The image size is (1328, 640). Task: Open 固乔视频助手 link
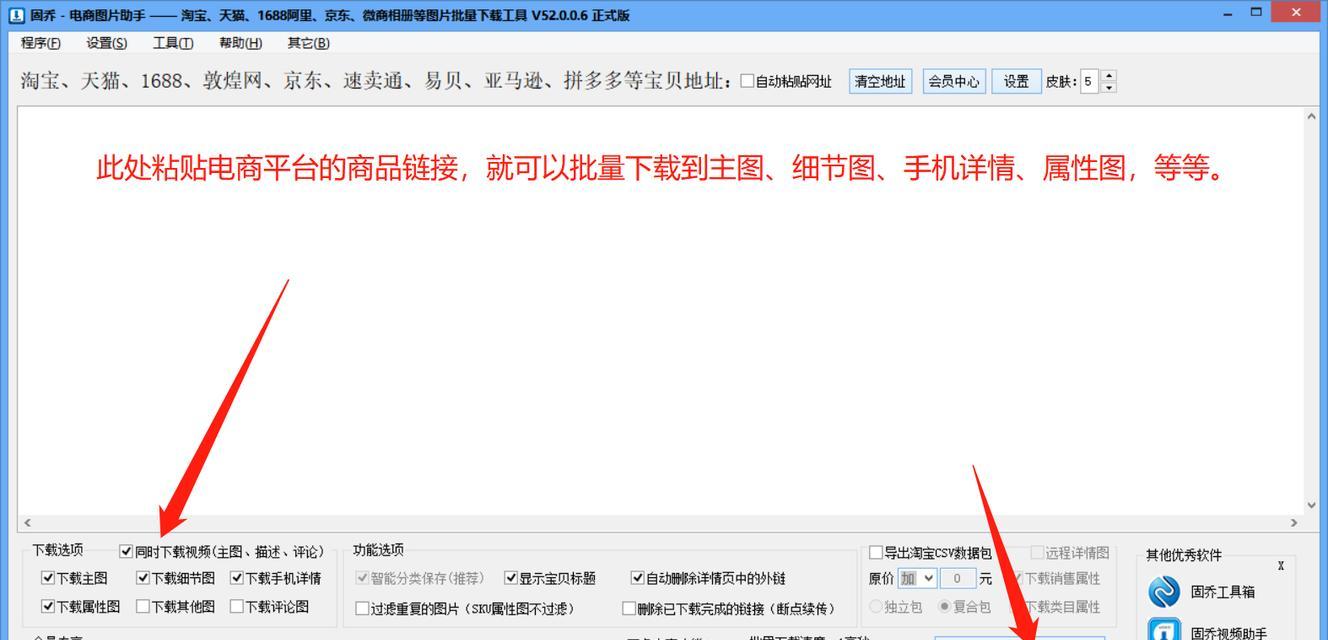[x=1229, y=633]
